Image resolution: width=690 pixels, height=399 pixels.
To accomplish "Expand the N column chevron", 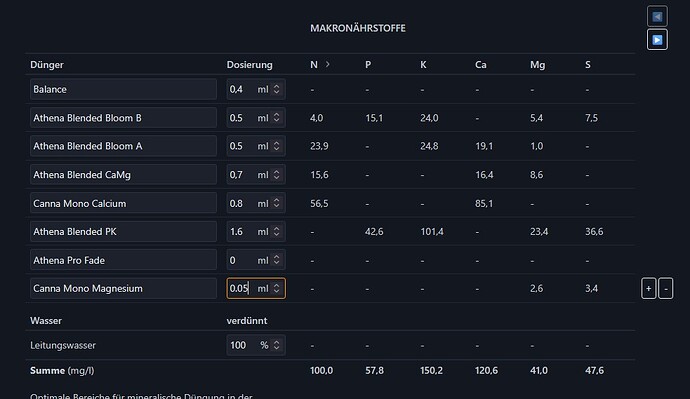I will coord(327,64).
